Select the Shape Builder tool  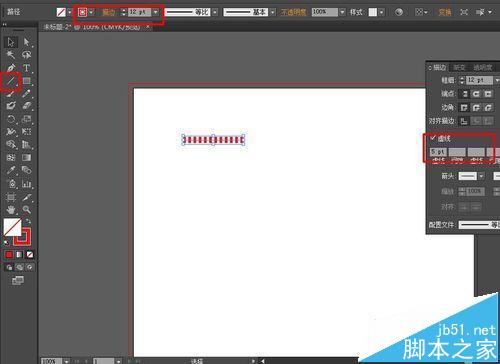tap(11, 144)
